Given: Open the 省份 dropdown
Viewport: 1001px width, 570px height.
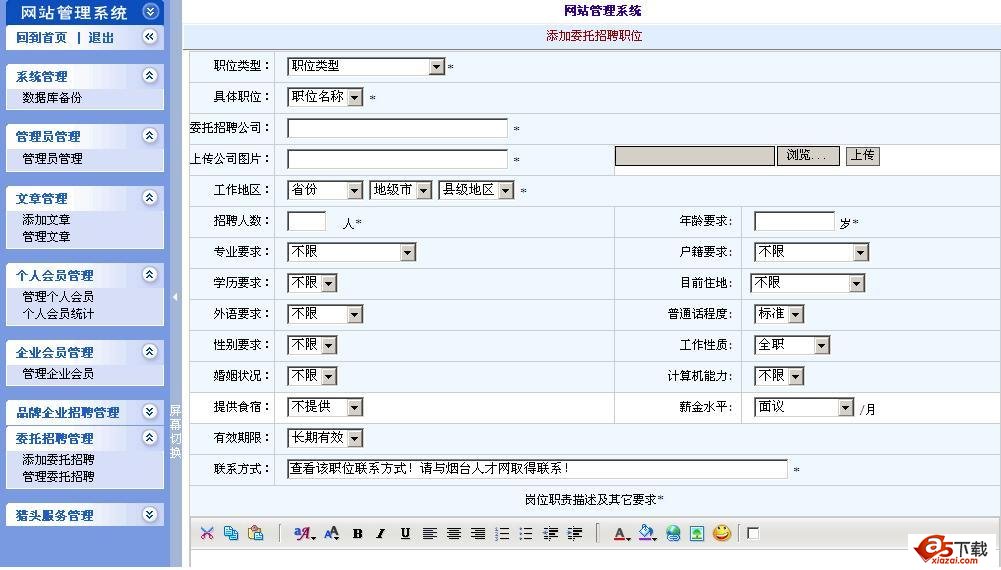Looking at the screenshot, I should [x=326, y=190].
